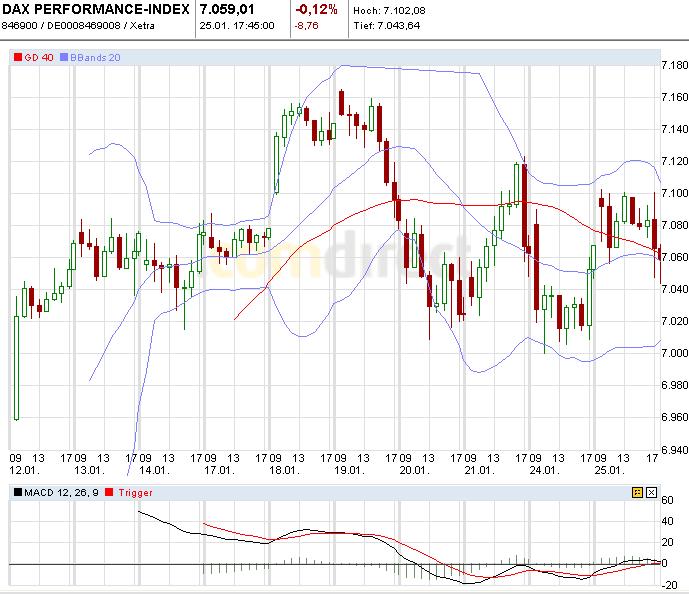Click the 7.100 price axis label

coord(674,193)
